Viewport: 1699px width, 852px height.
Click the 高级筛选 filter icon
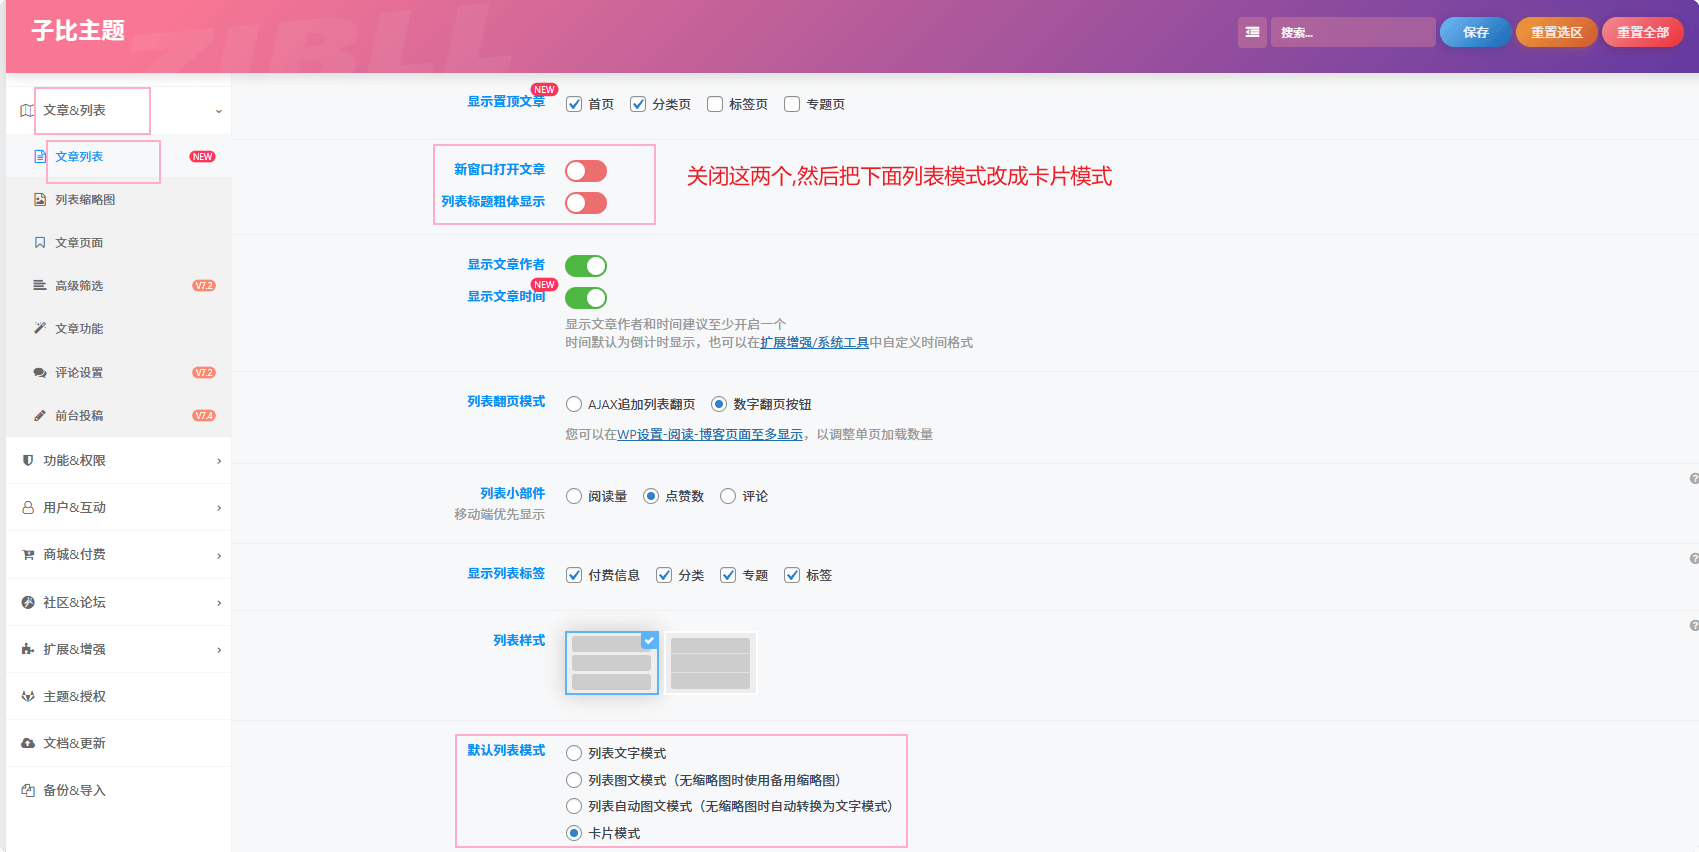(x=40, y=286)
